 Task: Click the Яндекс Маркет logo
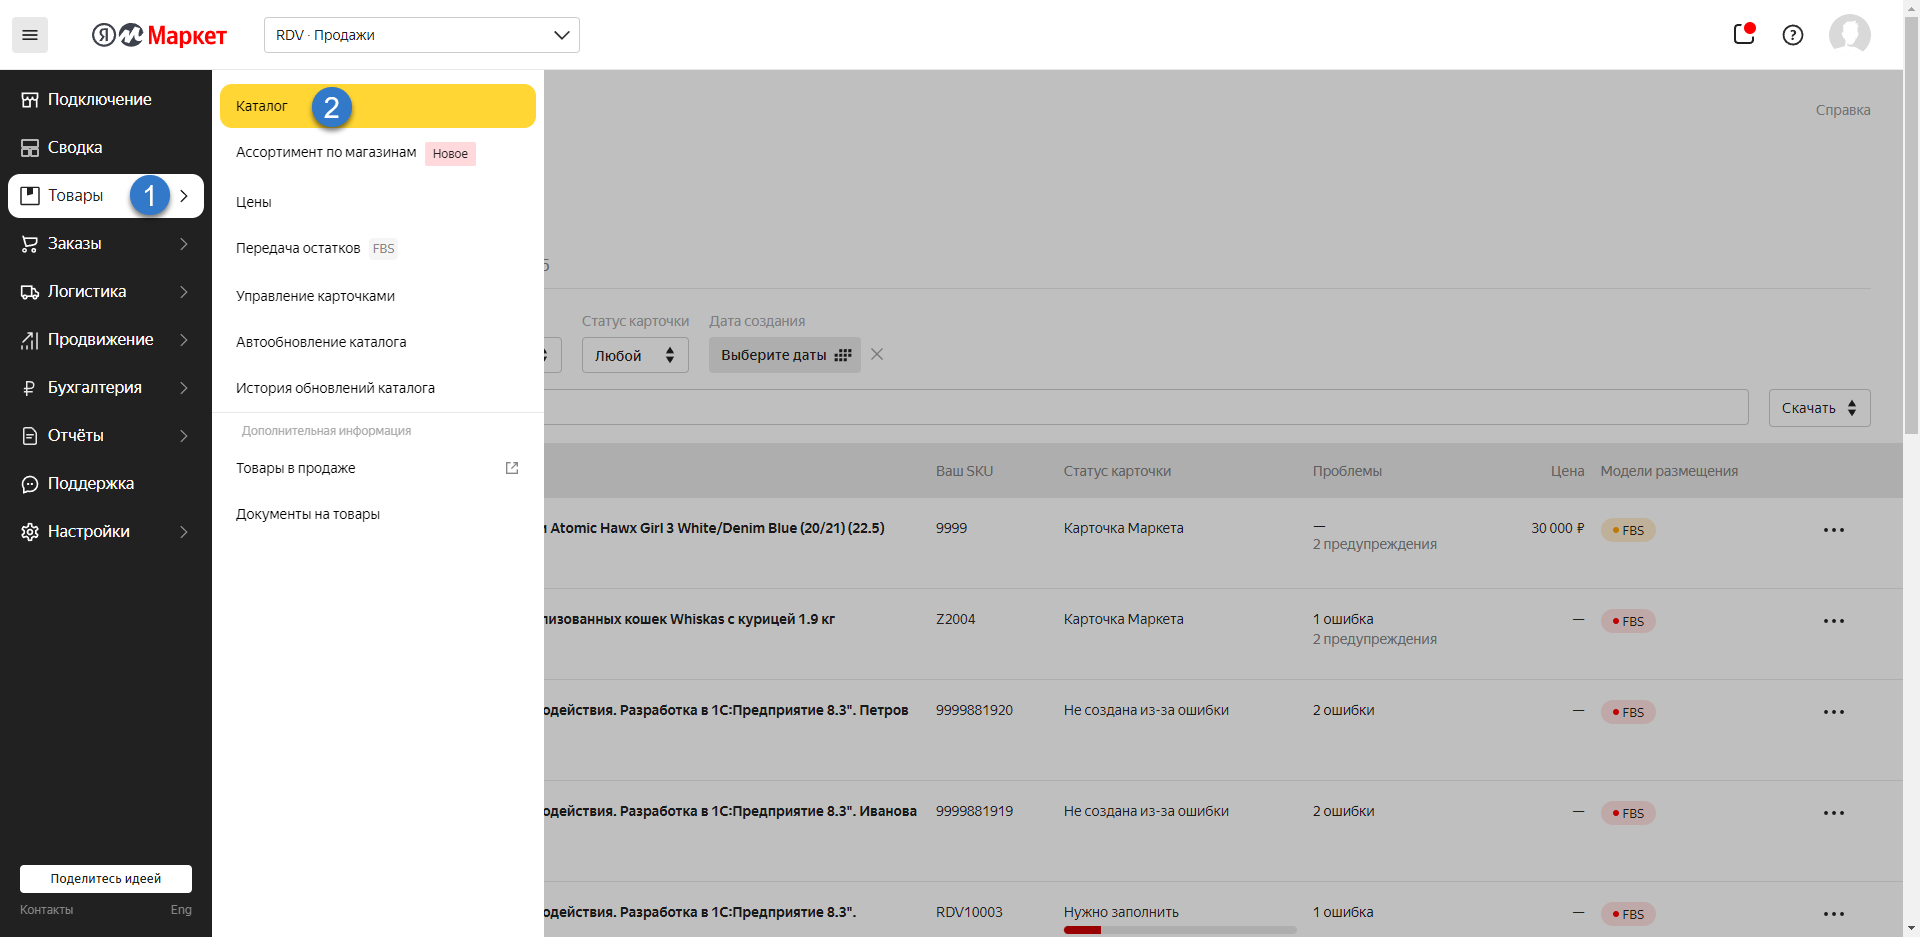(160, 35)
